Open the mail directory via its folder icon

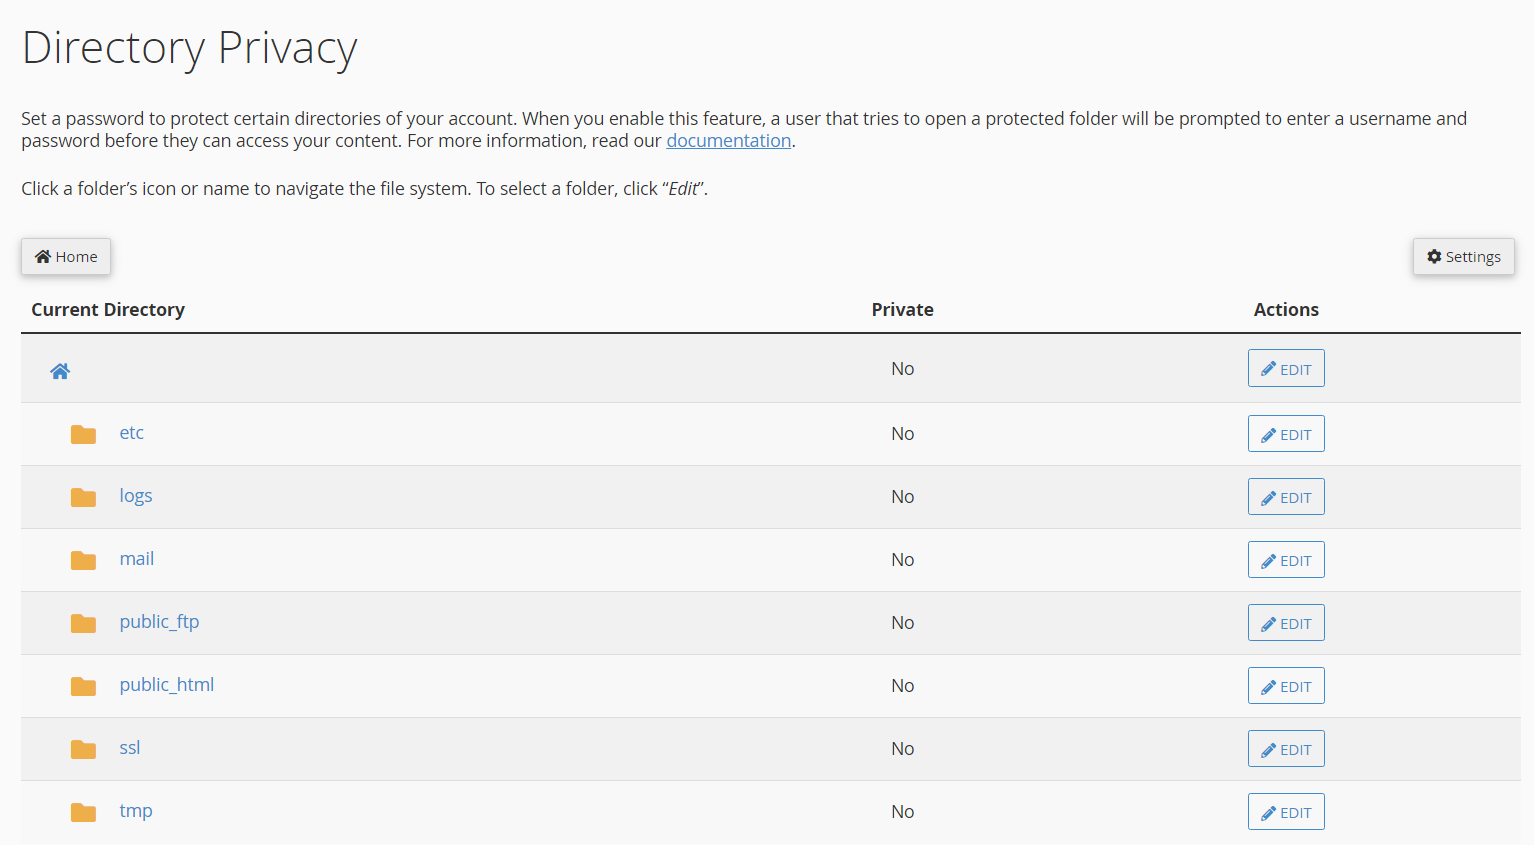(x=83, y=560)
